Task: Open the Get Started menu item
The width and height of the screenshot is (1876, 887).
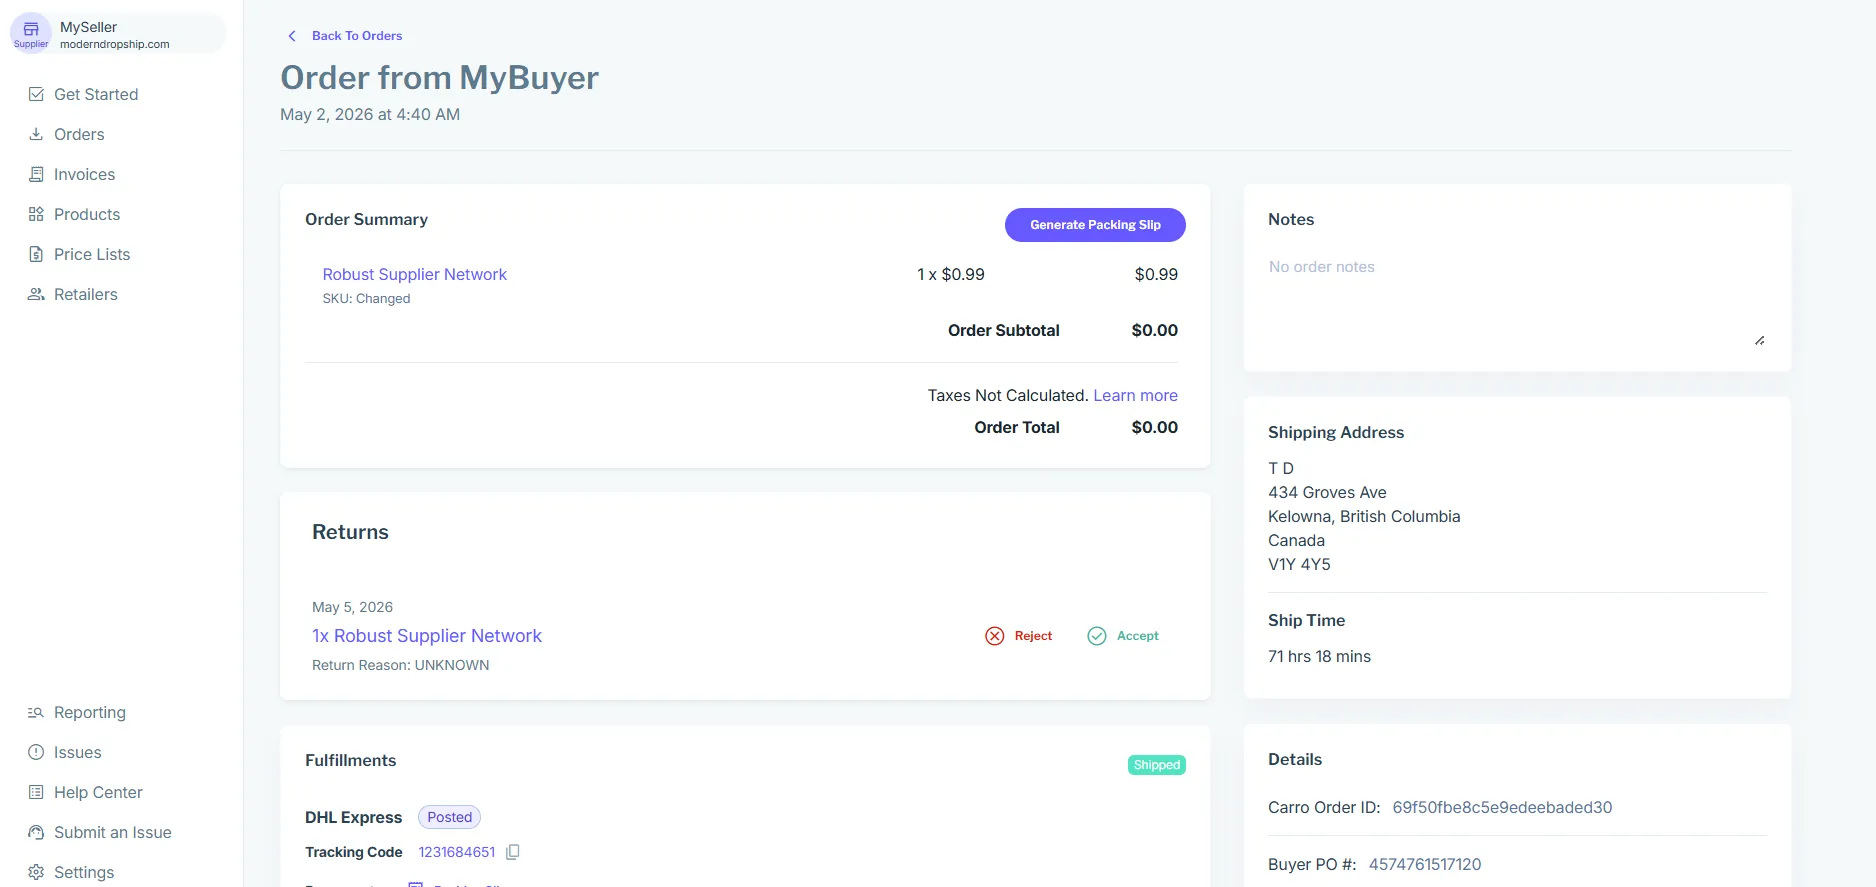Action: 96,94
